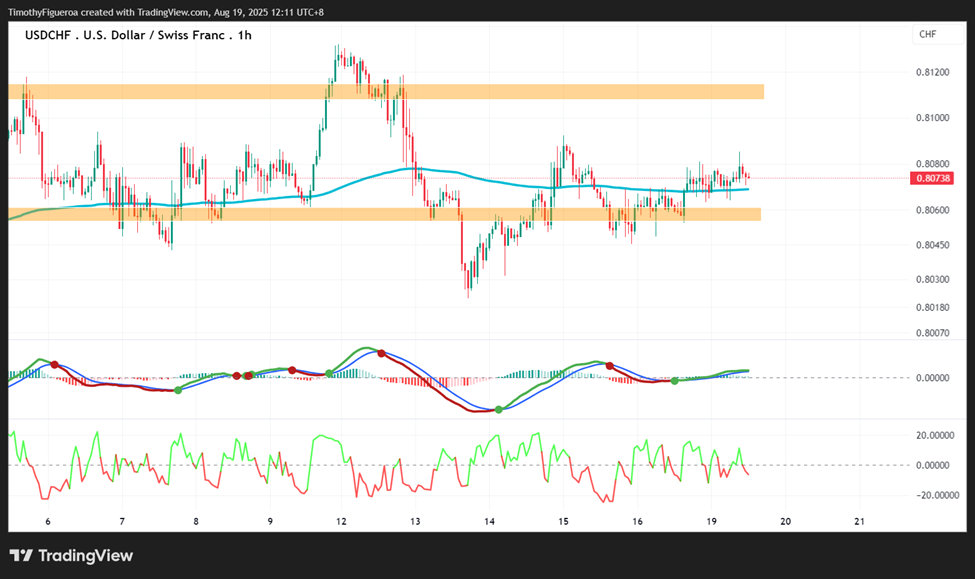This screenshot has height=579, width=975.
Task: Click the 0.80300 price axis label
Action: pyautogui.click(x=933, y=279)
